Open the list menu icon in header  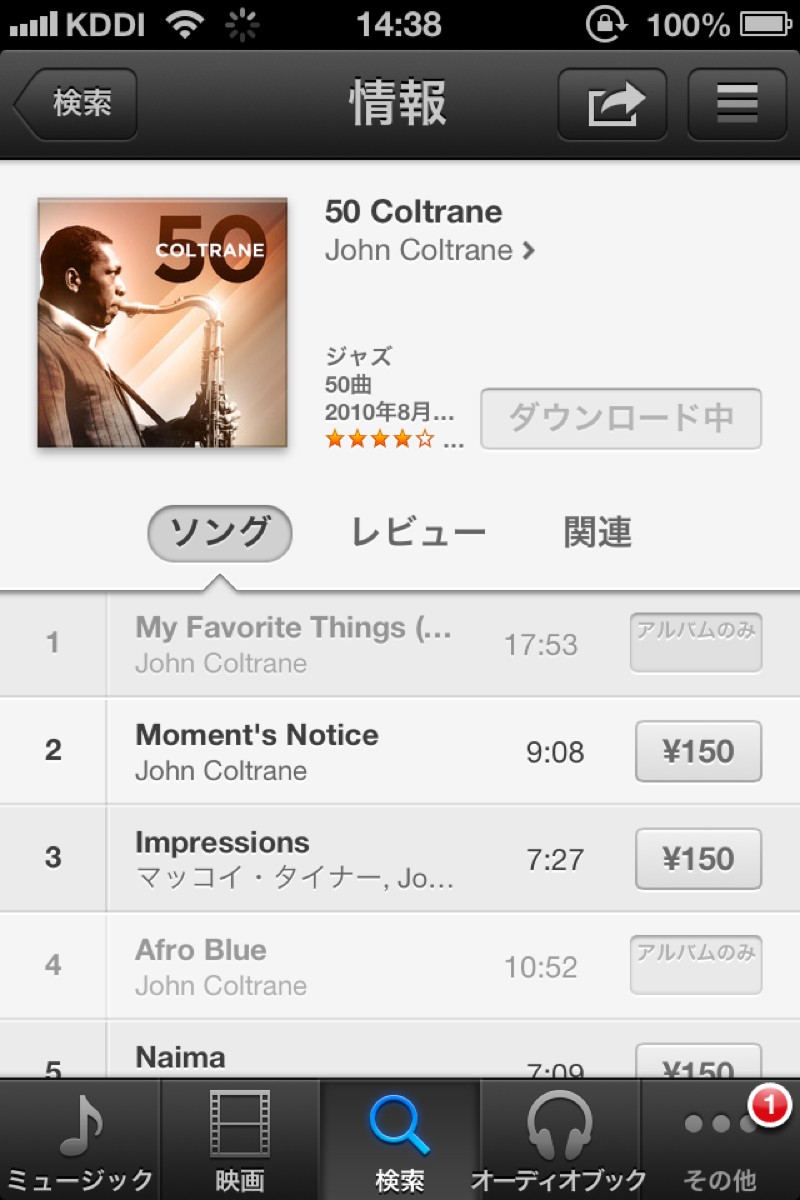pos(737,104)
